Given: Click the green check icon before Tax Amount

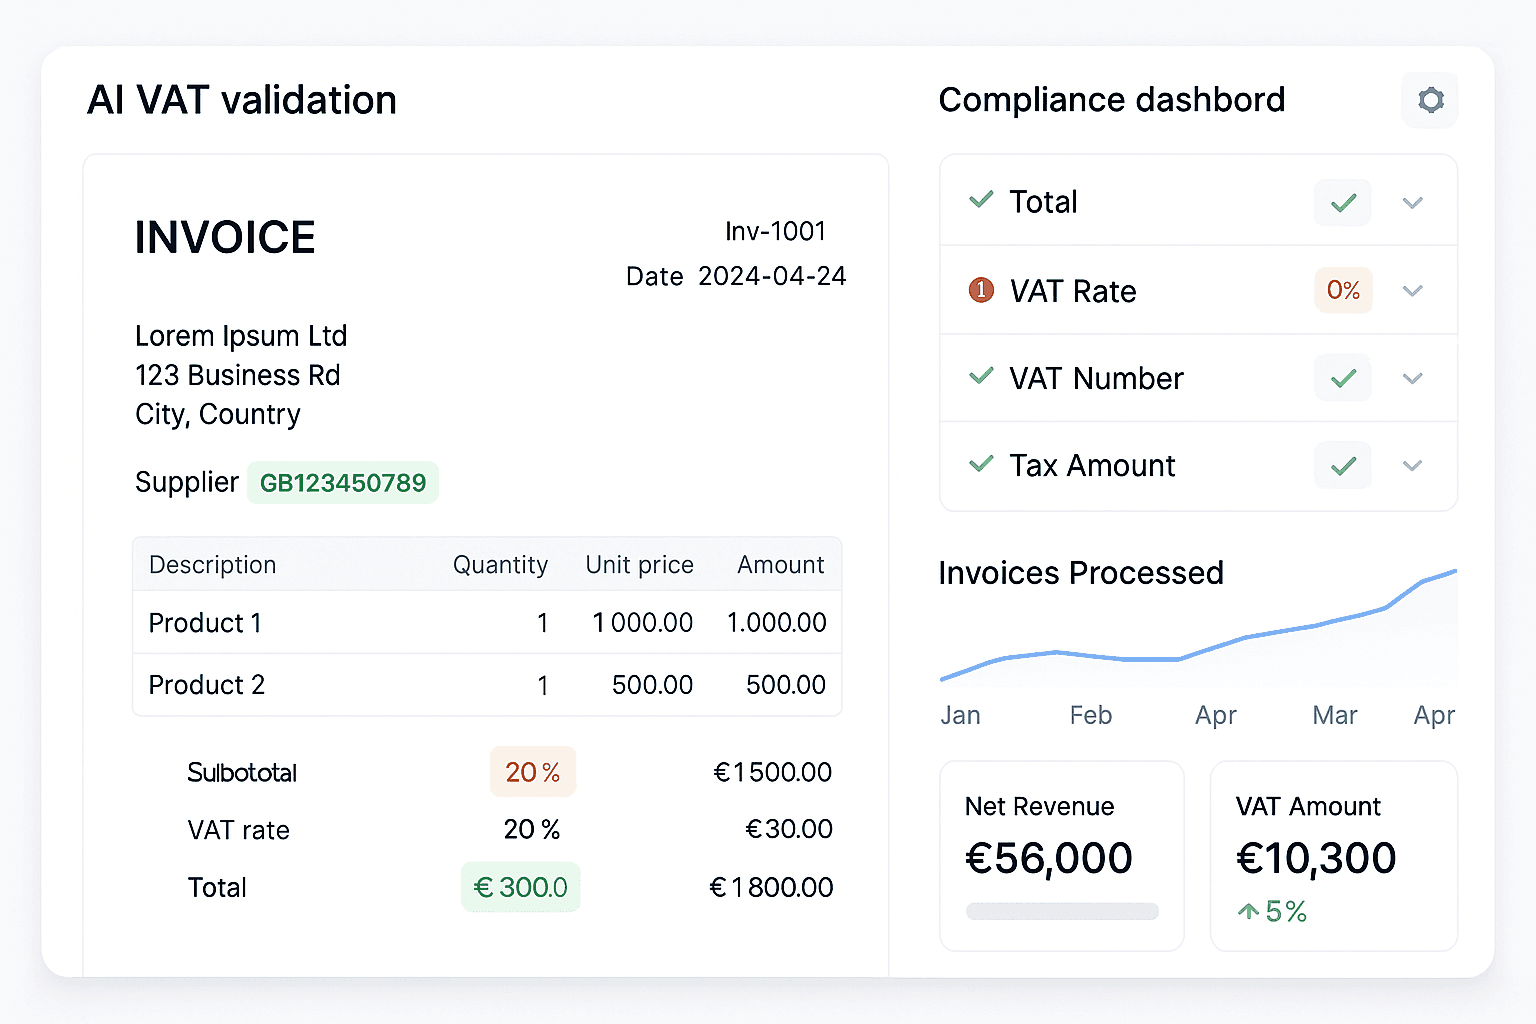Looking at the screenshot, I should pos(982,464).
